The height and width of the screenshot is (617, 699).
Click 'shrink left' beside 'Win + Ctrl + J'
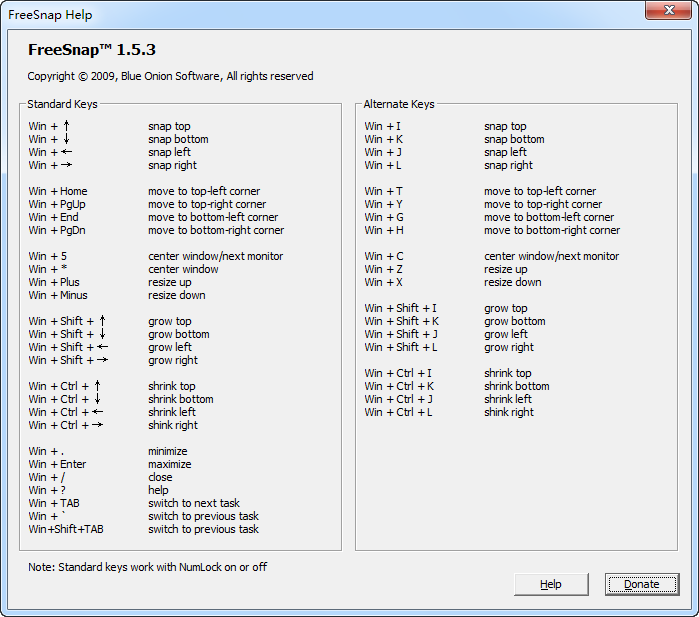(508, 399)
